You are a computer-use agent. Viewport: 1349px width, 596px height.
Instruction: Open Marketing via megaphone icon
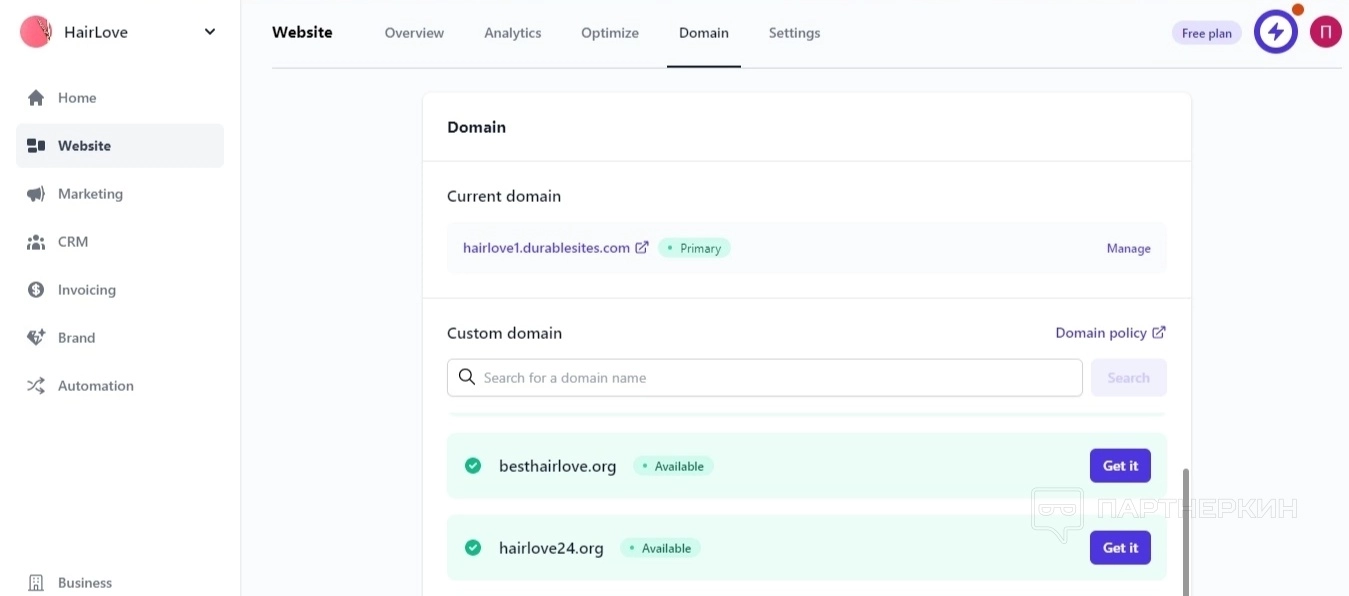coord(36,194)
